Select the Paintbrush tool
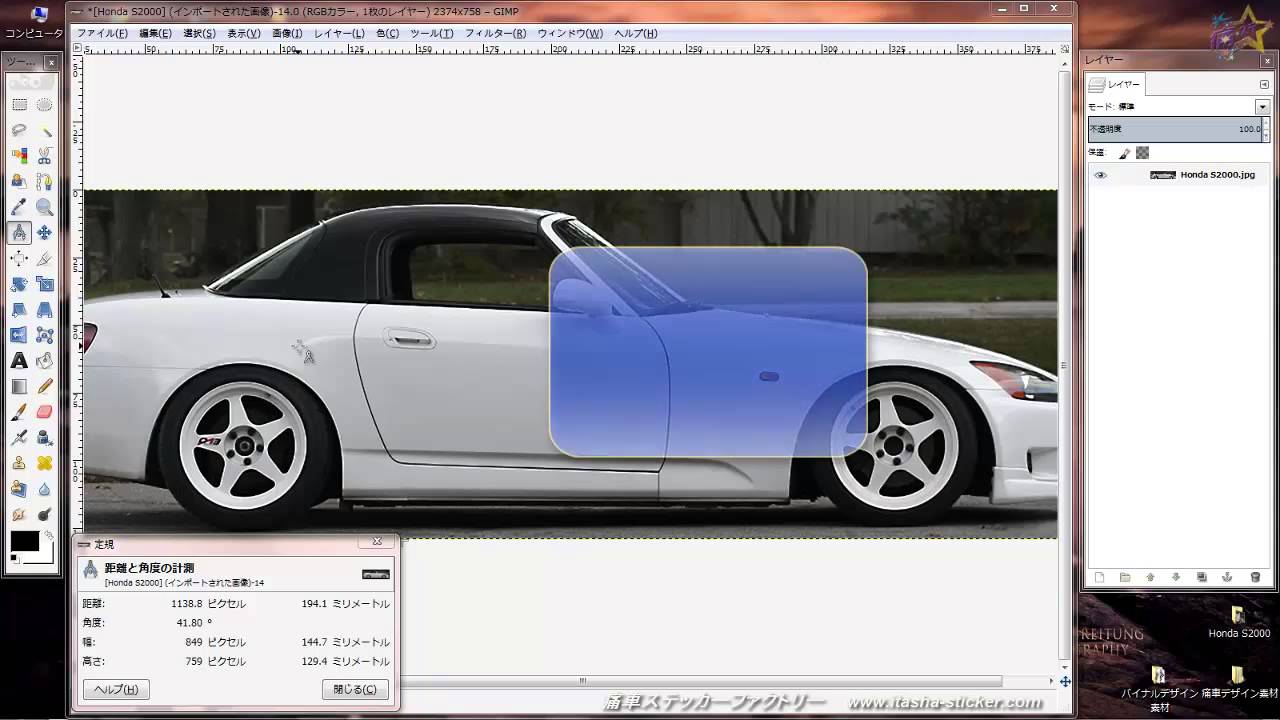The height and width of the screenshot is (720, 1280). pyautogui.click(x=19, y=412)
